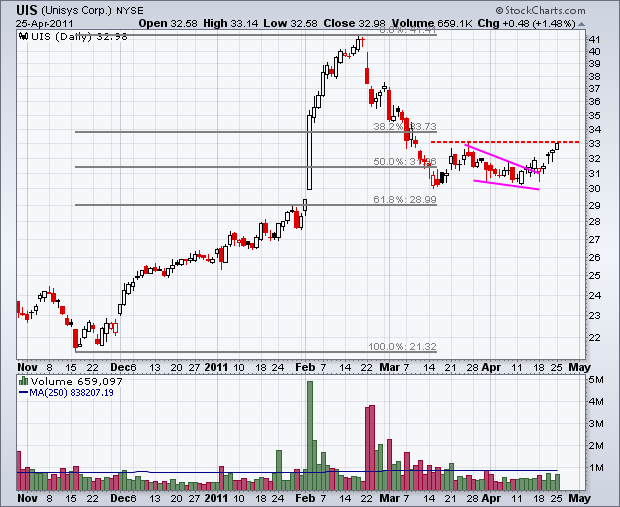
Task: Click the May label under the volume panel
Action: (x=579, y=498)
